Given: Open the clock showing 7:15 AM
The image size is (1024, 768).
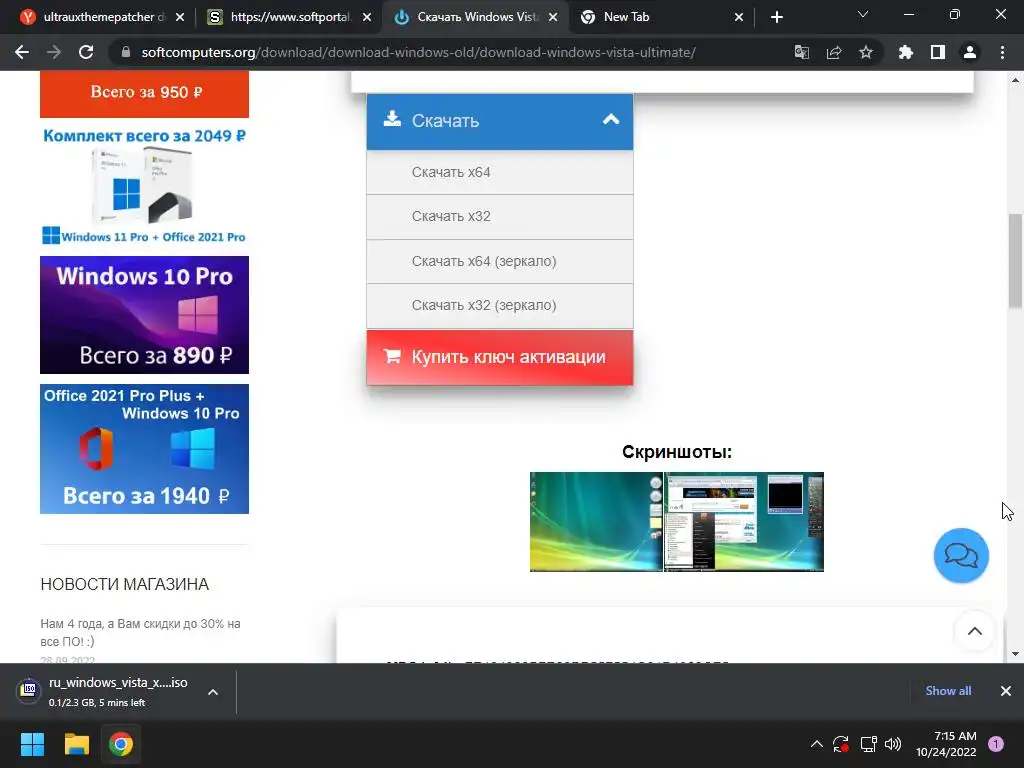Looking at the screenshot, I should click(x=946, y=744).
